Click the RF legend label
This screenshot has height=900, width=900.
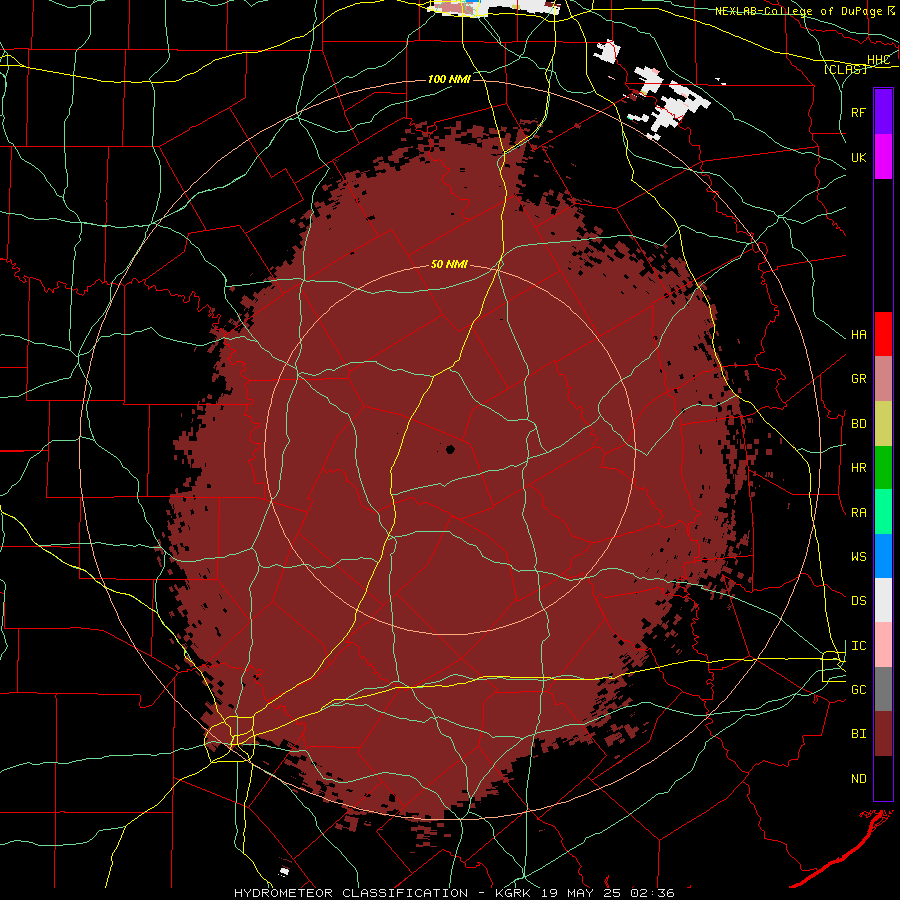(858, 112)
